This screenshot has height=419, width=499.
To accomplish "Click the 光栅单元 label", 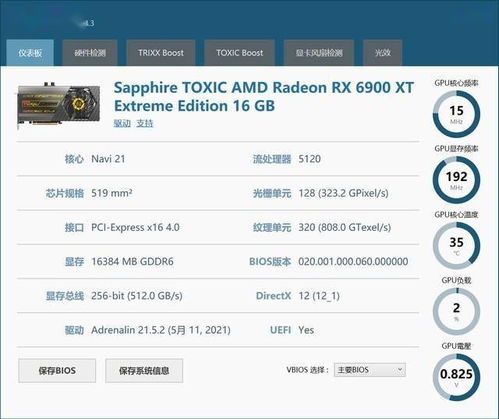I will coord(272,193).
